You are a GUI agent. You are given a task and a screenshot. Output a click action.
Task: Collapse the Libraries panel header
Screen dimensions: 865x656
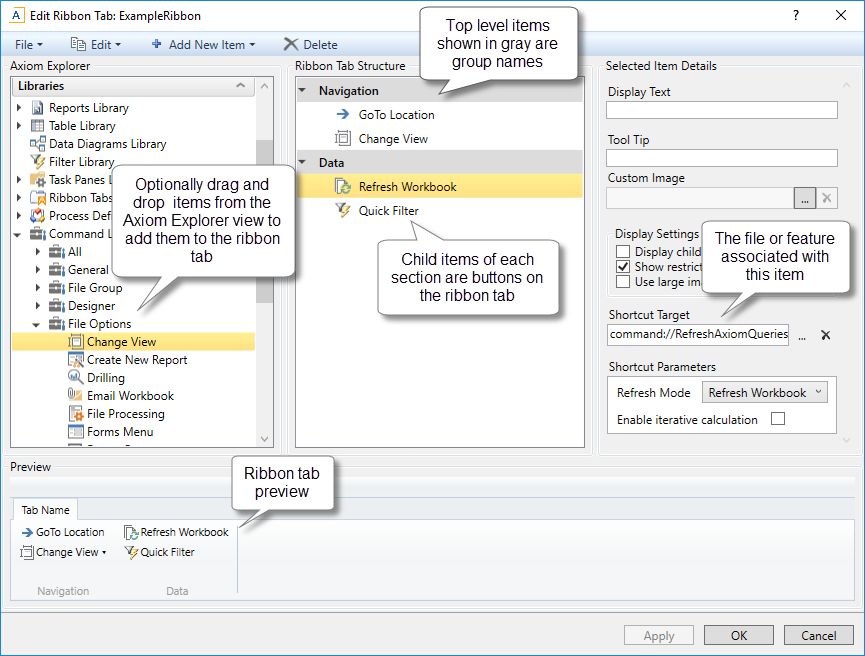click(239, 86)
